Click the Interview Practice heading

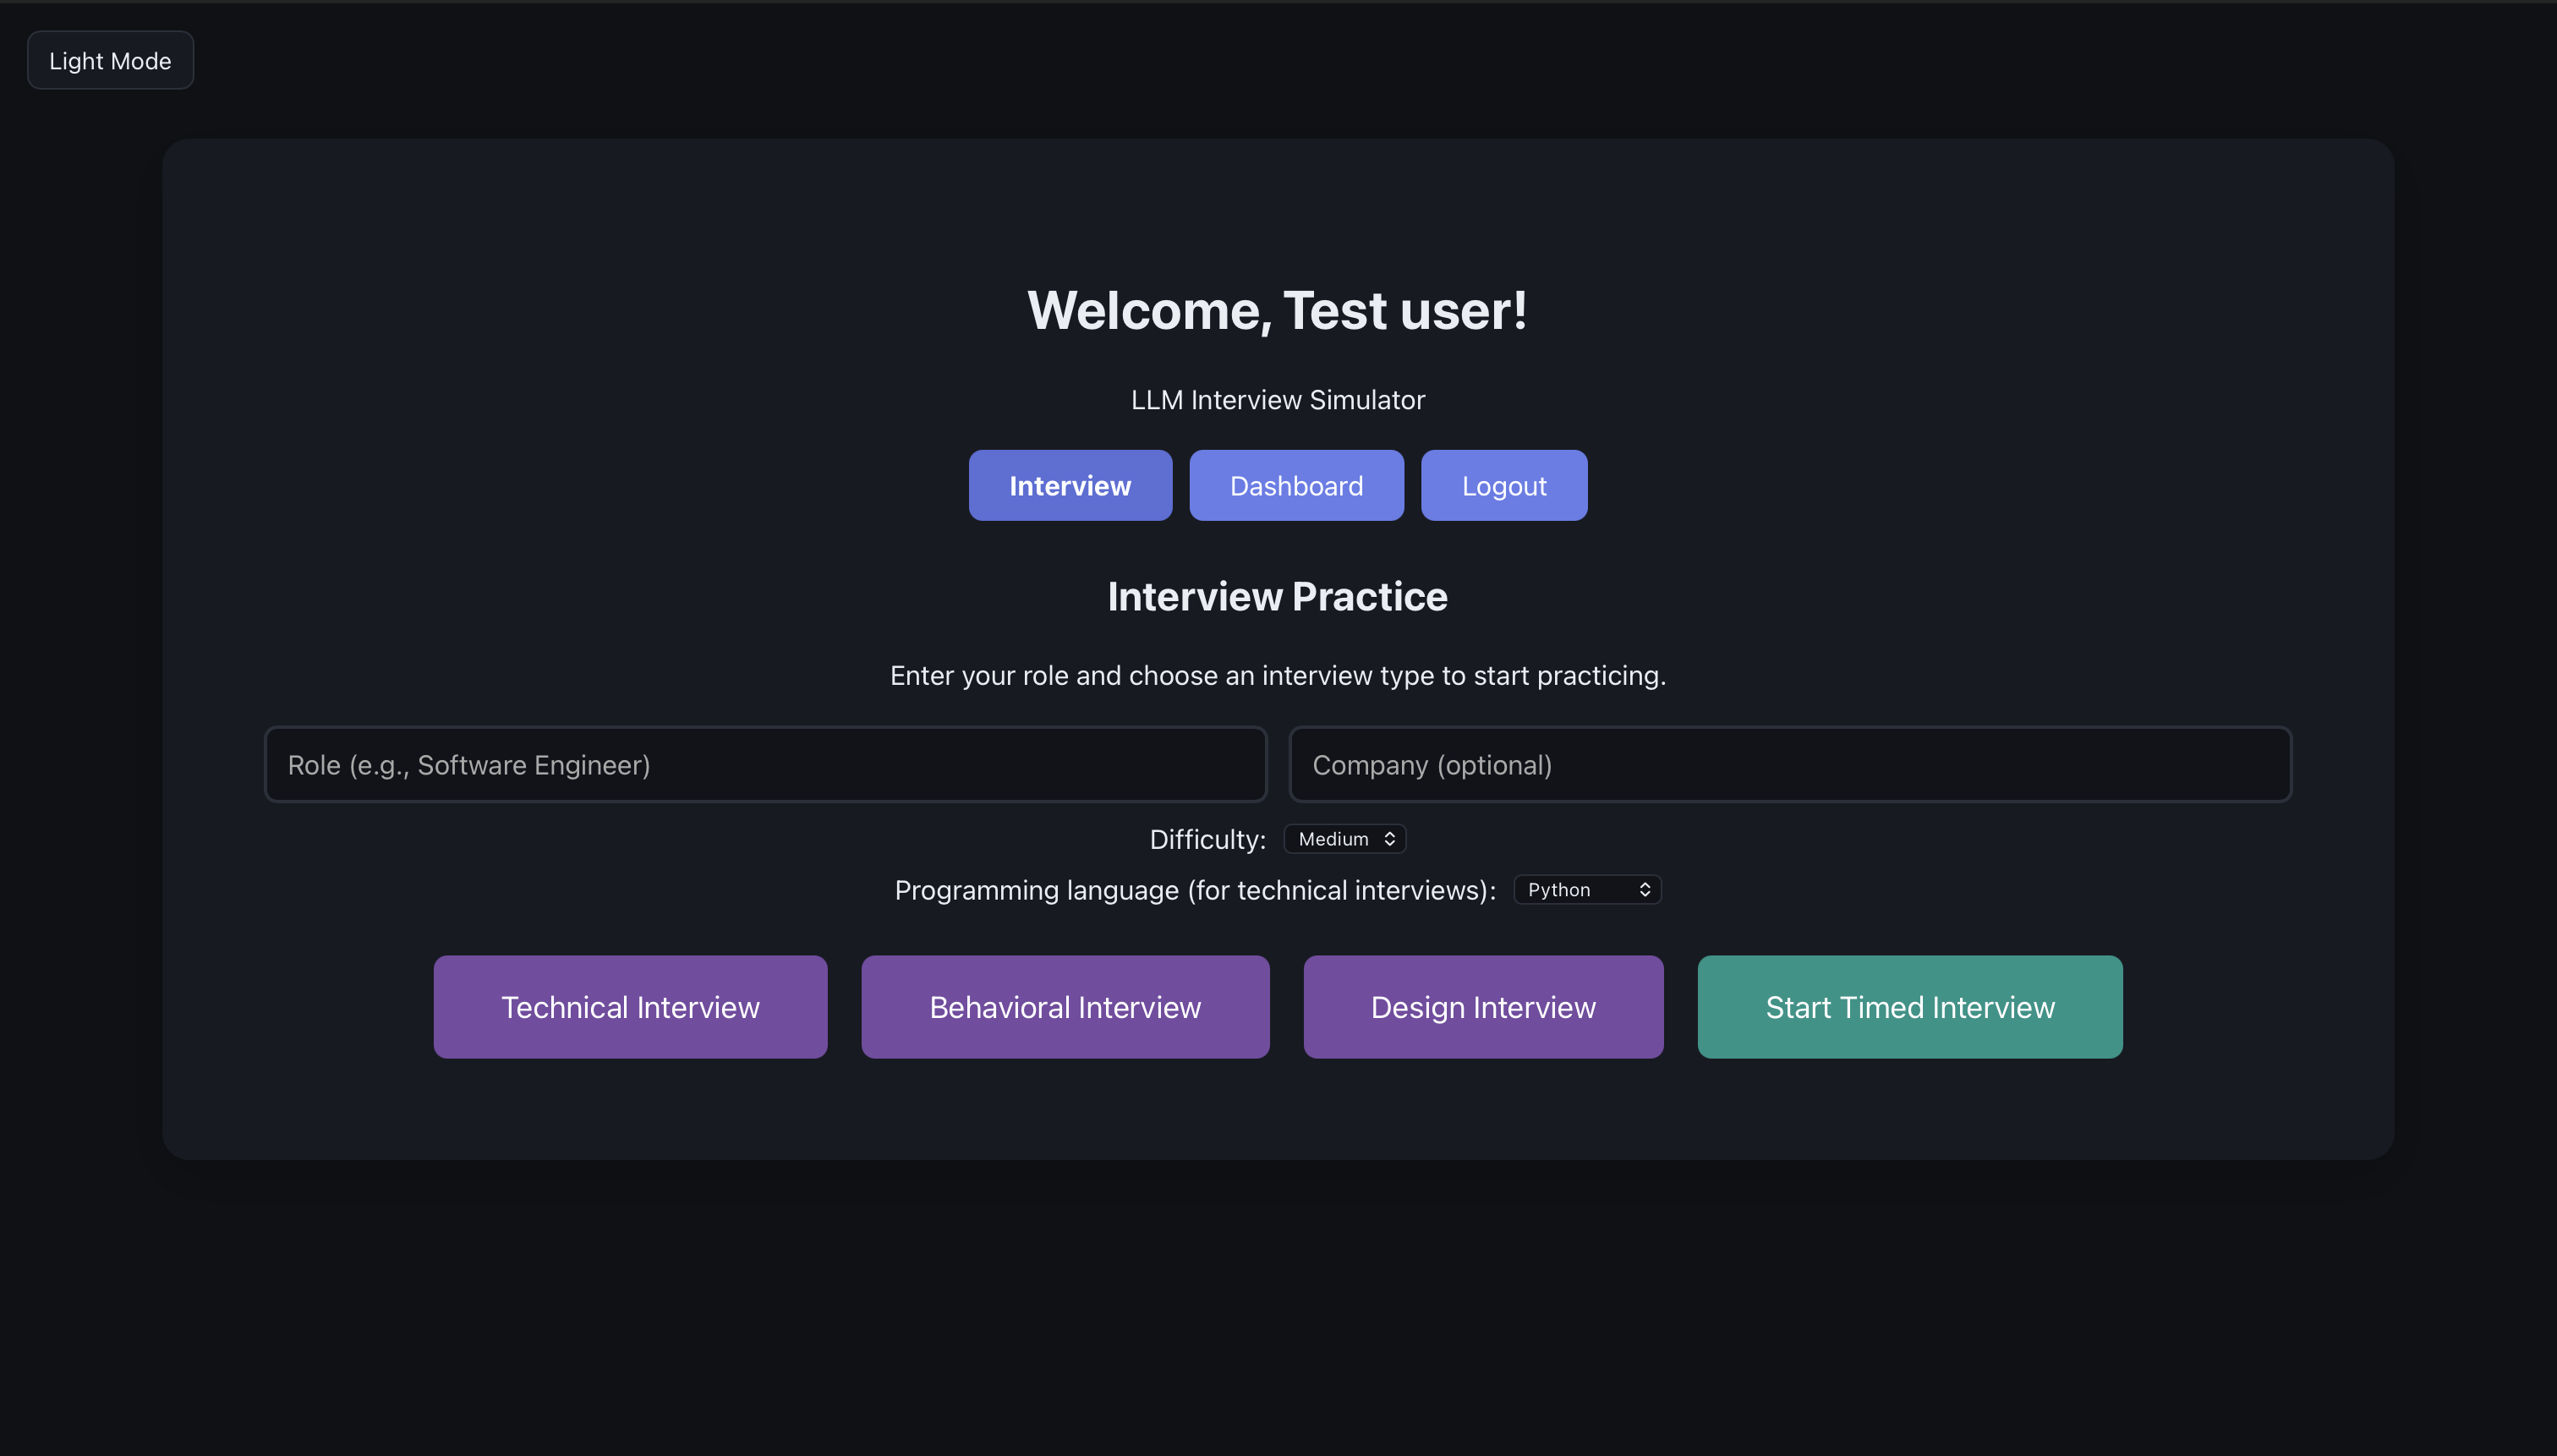coord(1277,597)
